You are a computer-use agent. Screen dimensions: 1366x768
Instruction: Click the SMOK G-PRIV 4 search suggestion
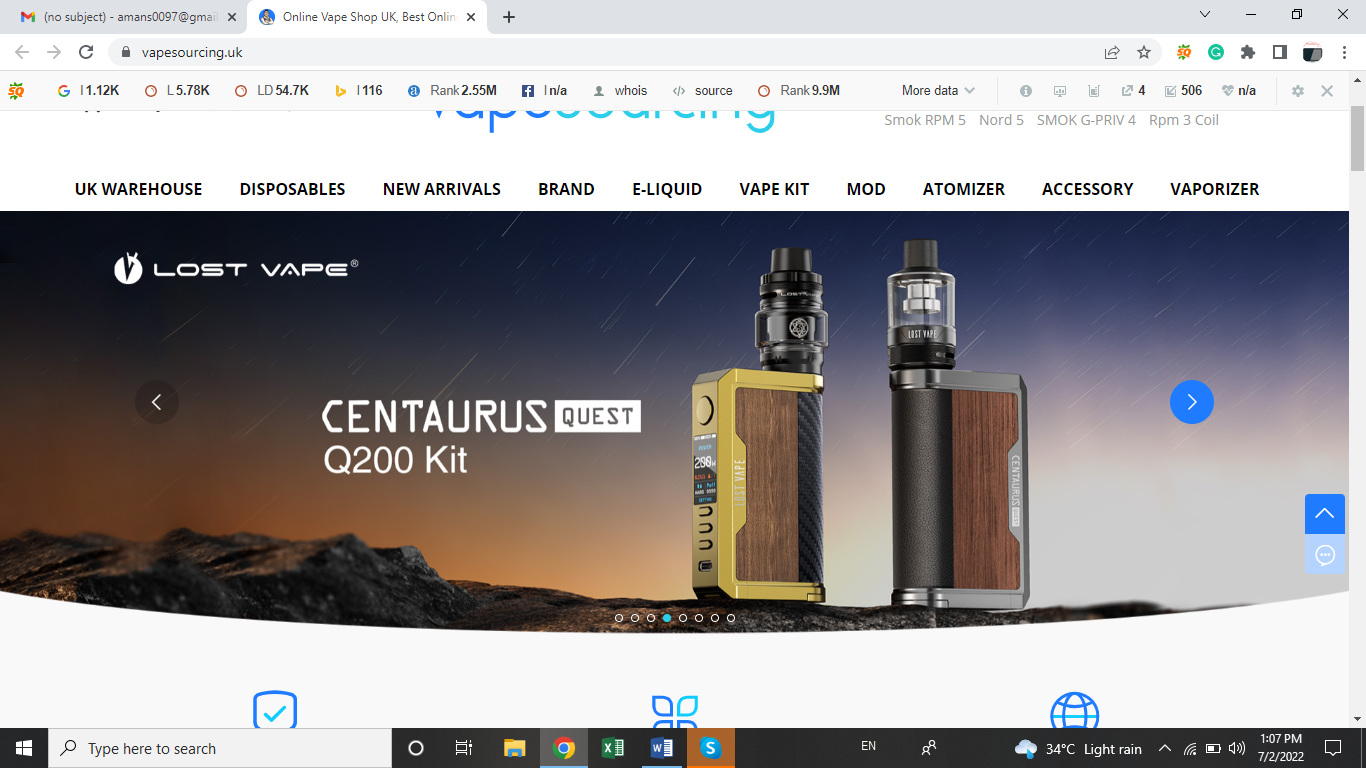coord(1086,120)
